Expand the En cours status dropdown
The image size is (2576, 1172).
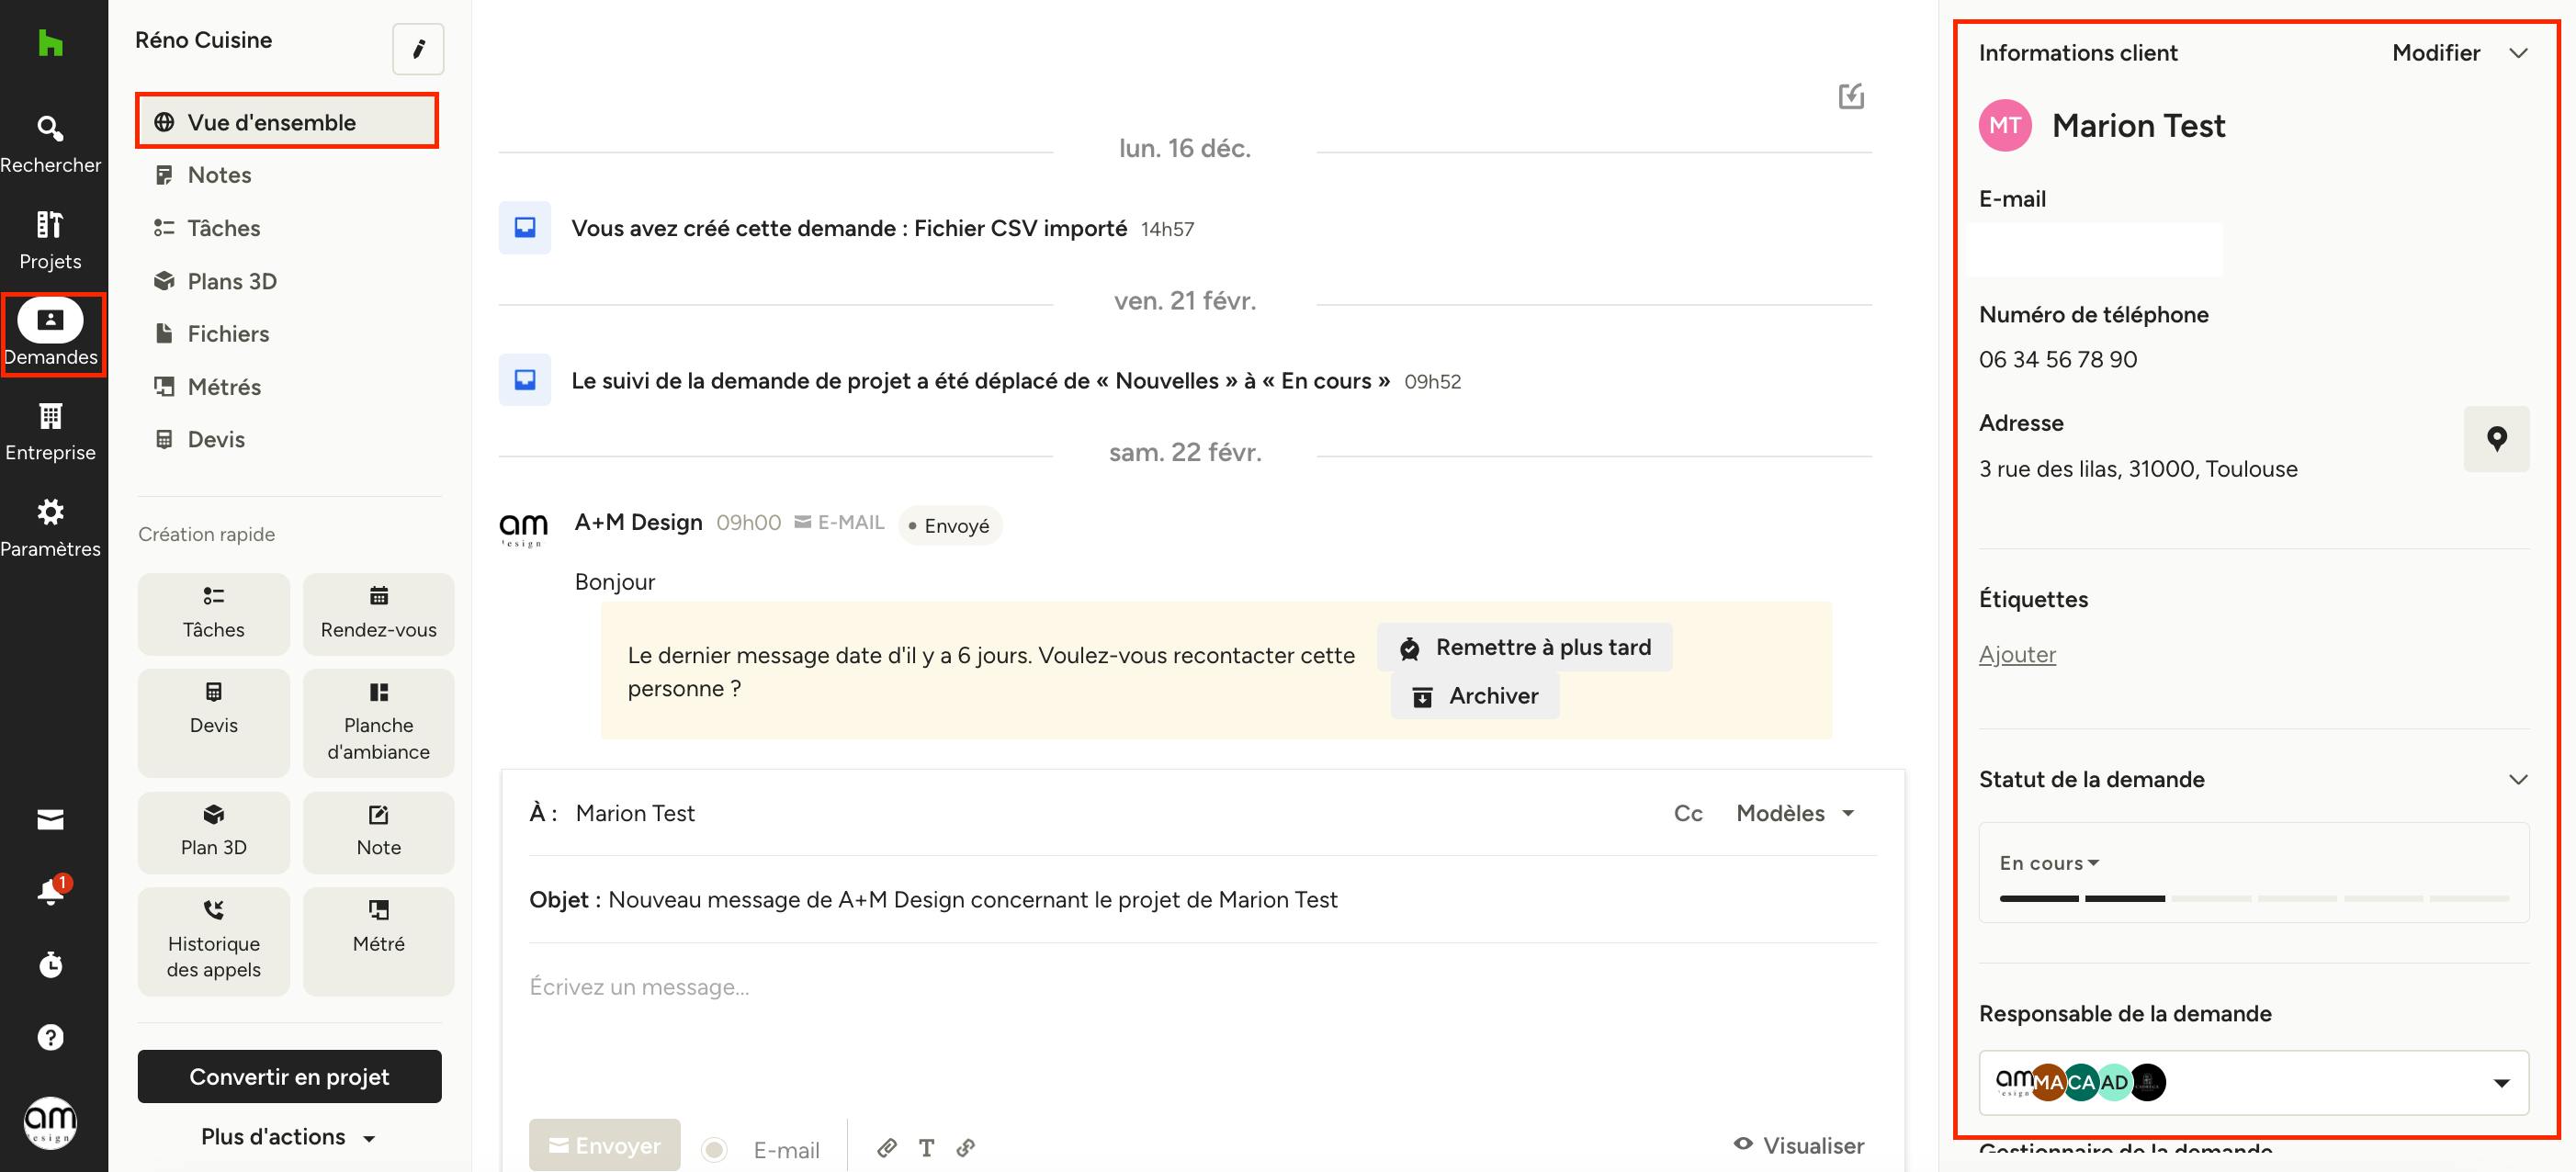[x=2049, y=863]
